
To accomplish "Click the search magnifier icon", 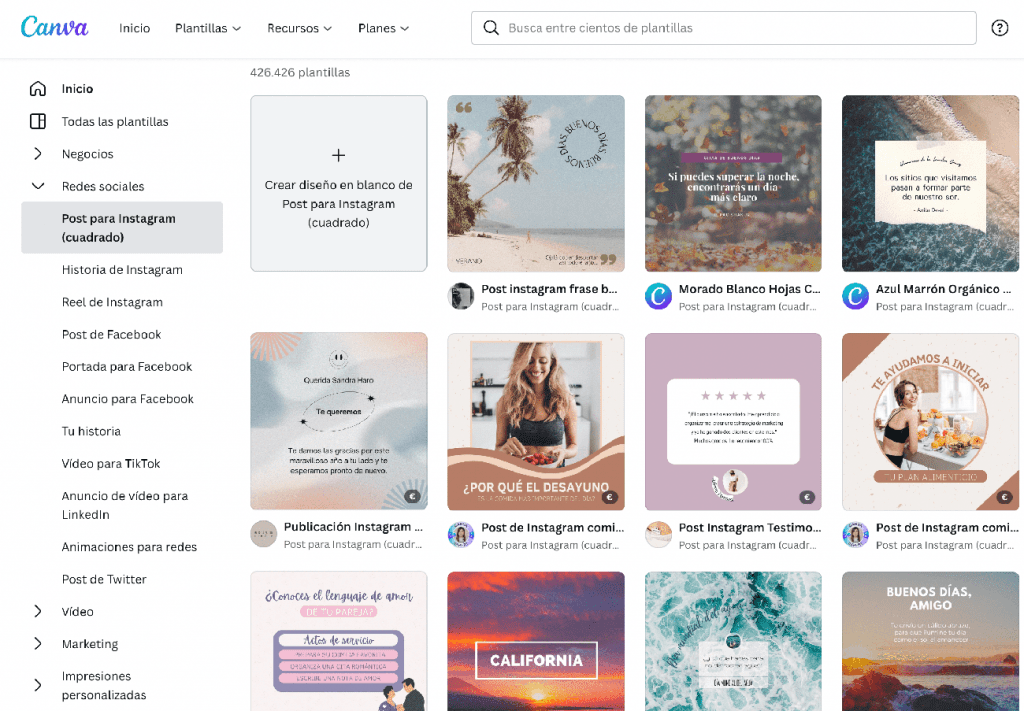I will (x=491, y=27).
